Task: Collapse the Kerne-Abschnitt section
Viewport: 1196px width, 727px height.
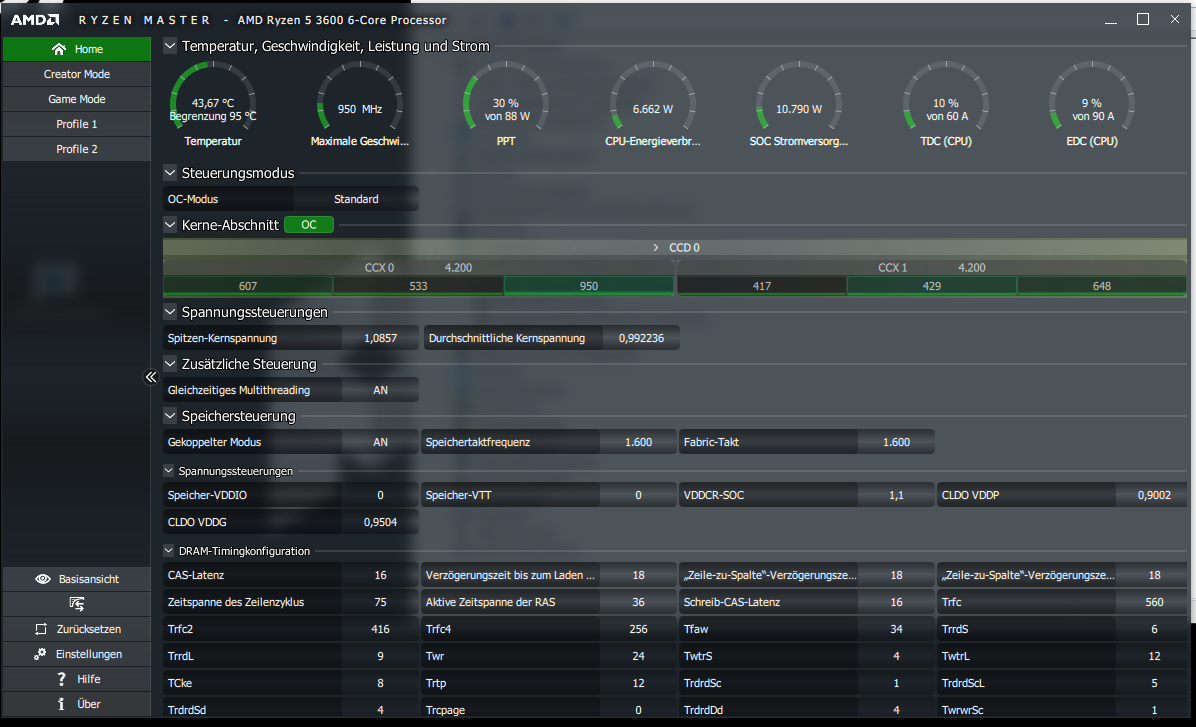Action: [x=170, y=225]
